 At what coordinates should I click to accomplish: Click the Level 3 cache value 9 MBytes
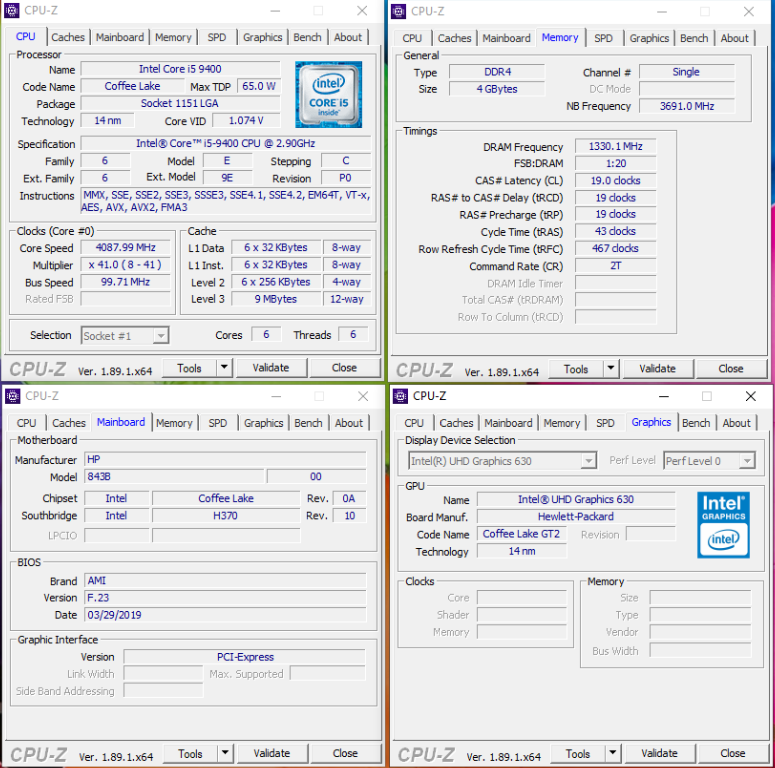(276, 299)
